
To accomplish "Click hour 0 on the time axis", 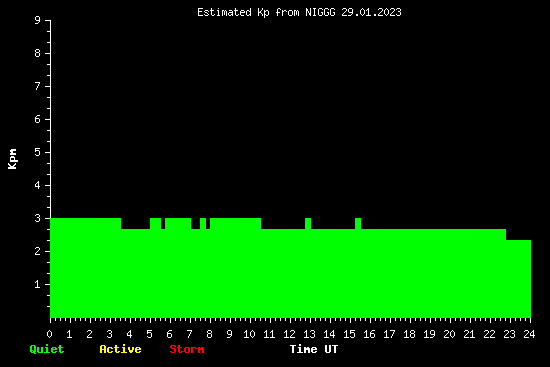I will click(x=49, y=334).
